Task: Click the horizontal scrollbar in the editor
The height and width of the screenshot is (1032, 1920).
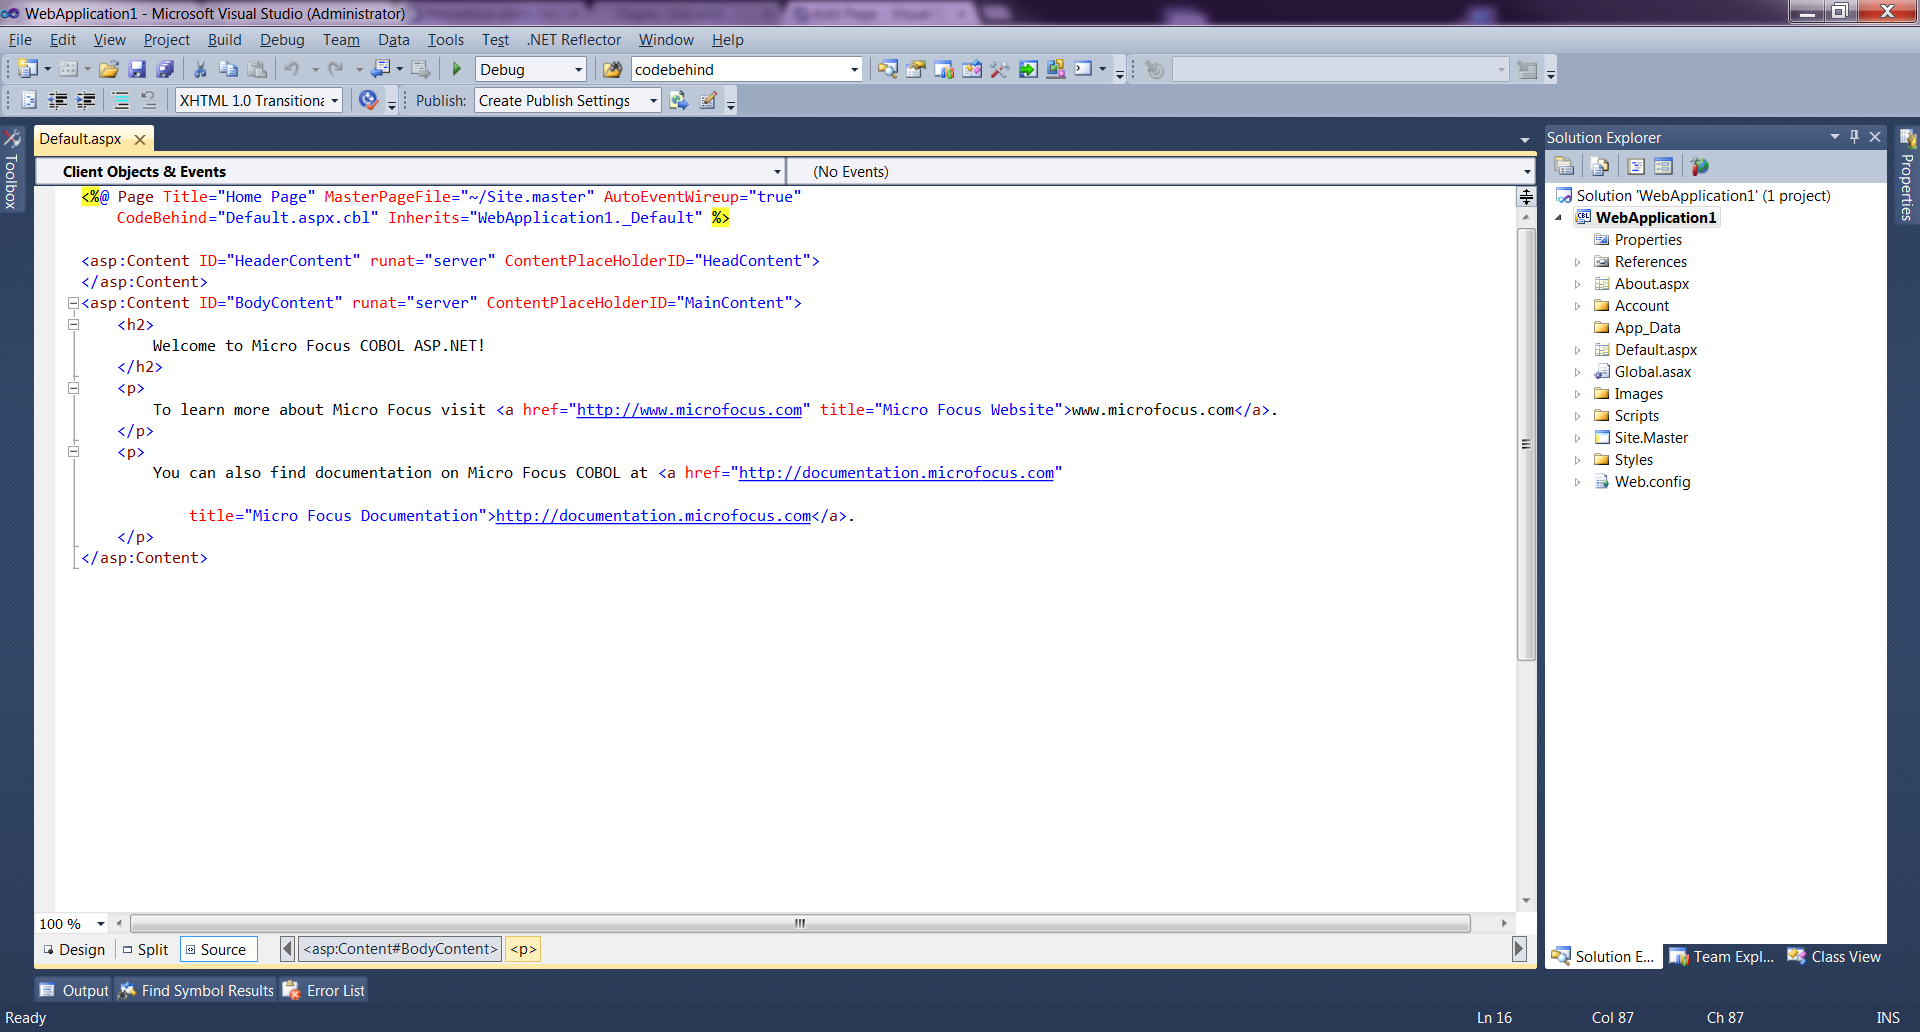Action: point(800,924)
